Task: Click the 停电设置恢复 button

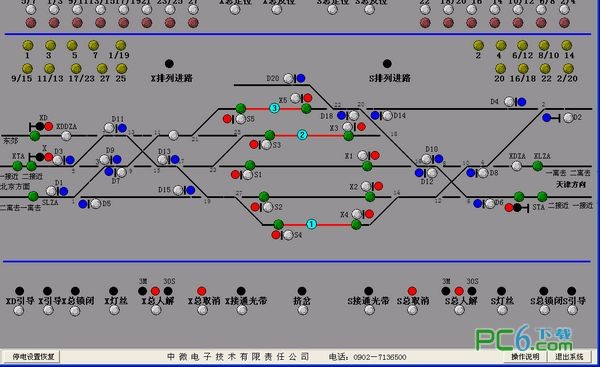Action: tap(32, 357)
